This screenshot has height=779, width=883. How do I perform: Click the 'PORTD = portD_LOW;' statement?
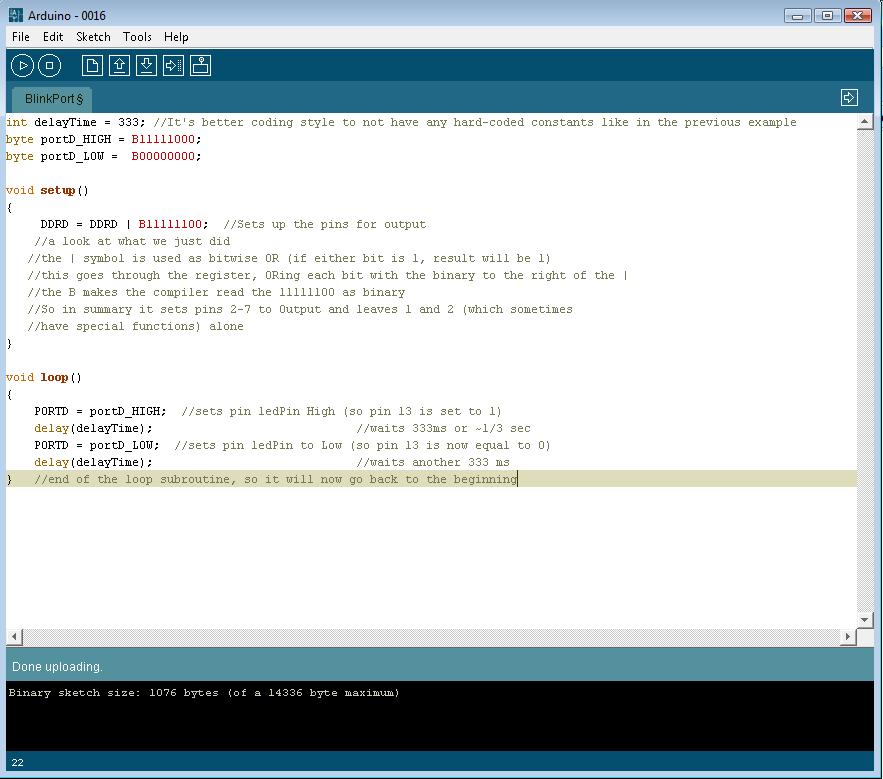tap(97, 445)
